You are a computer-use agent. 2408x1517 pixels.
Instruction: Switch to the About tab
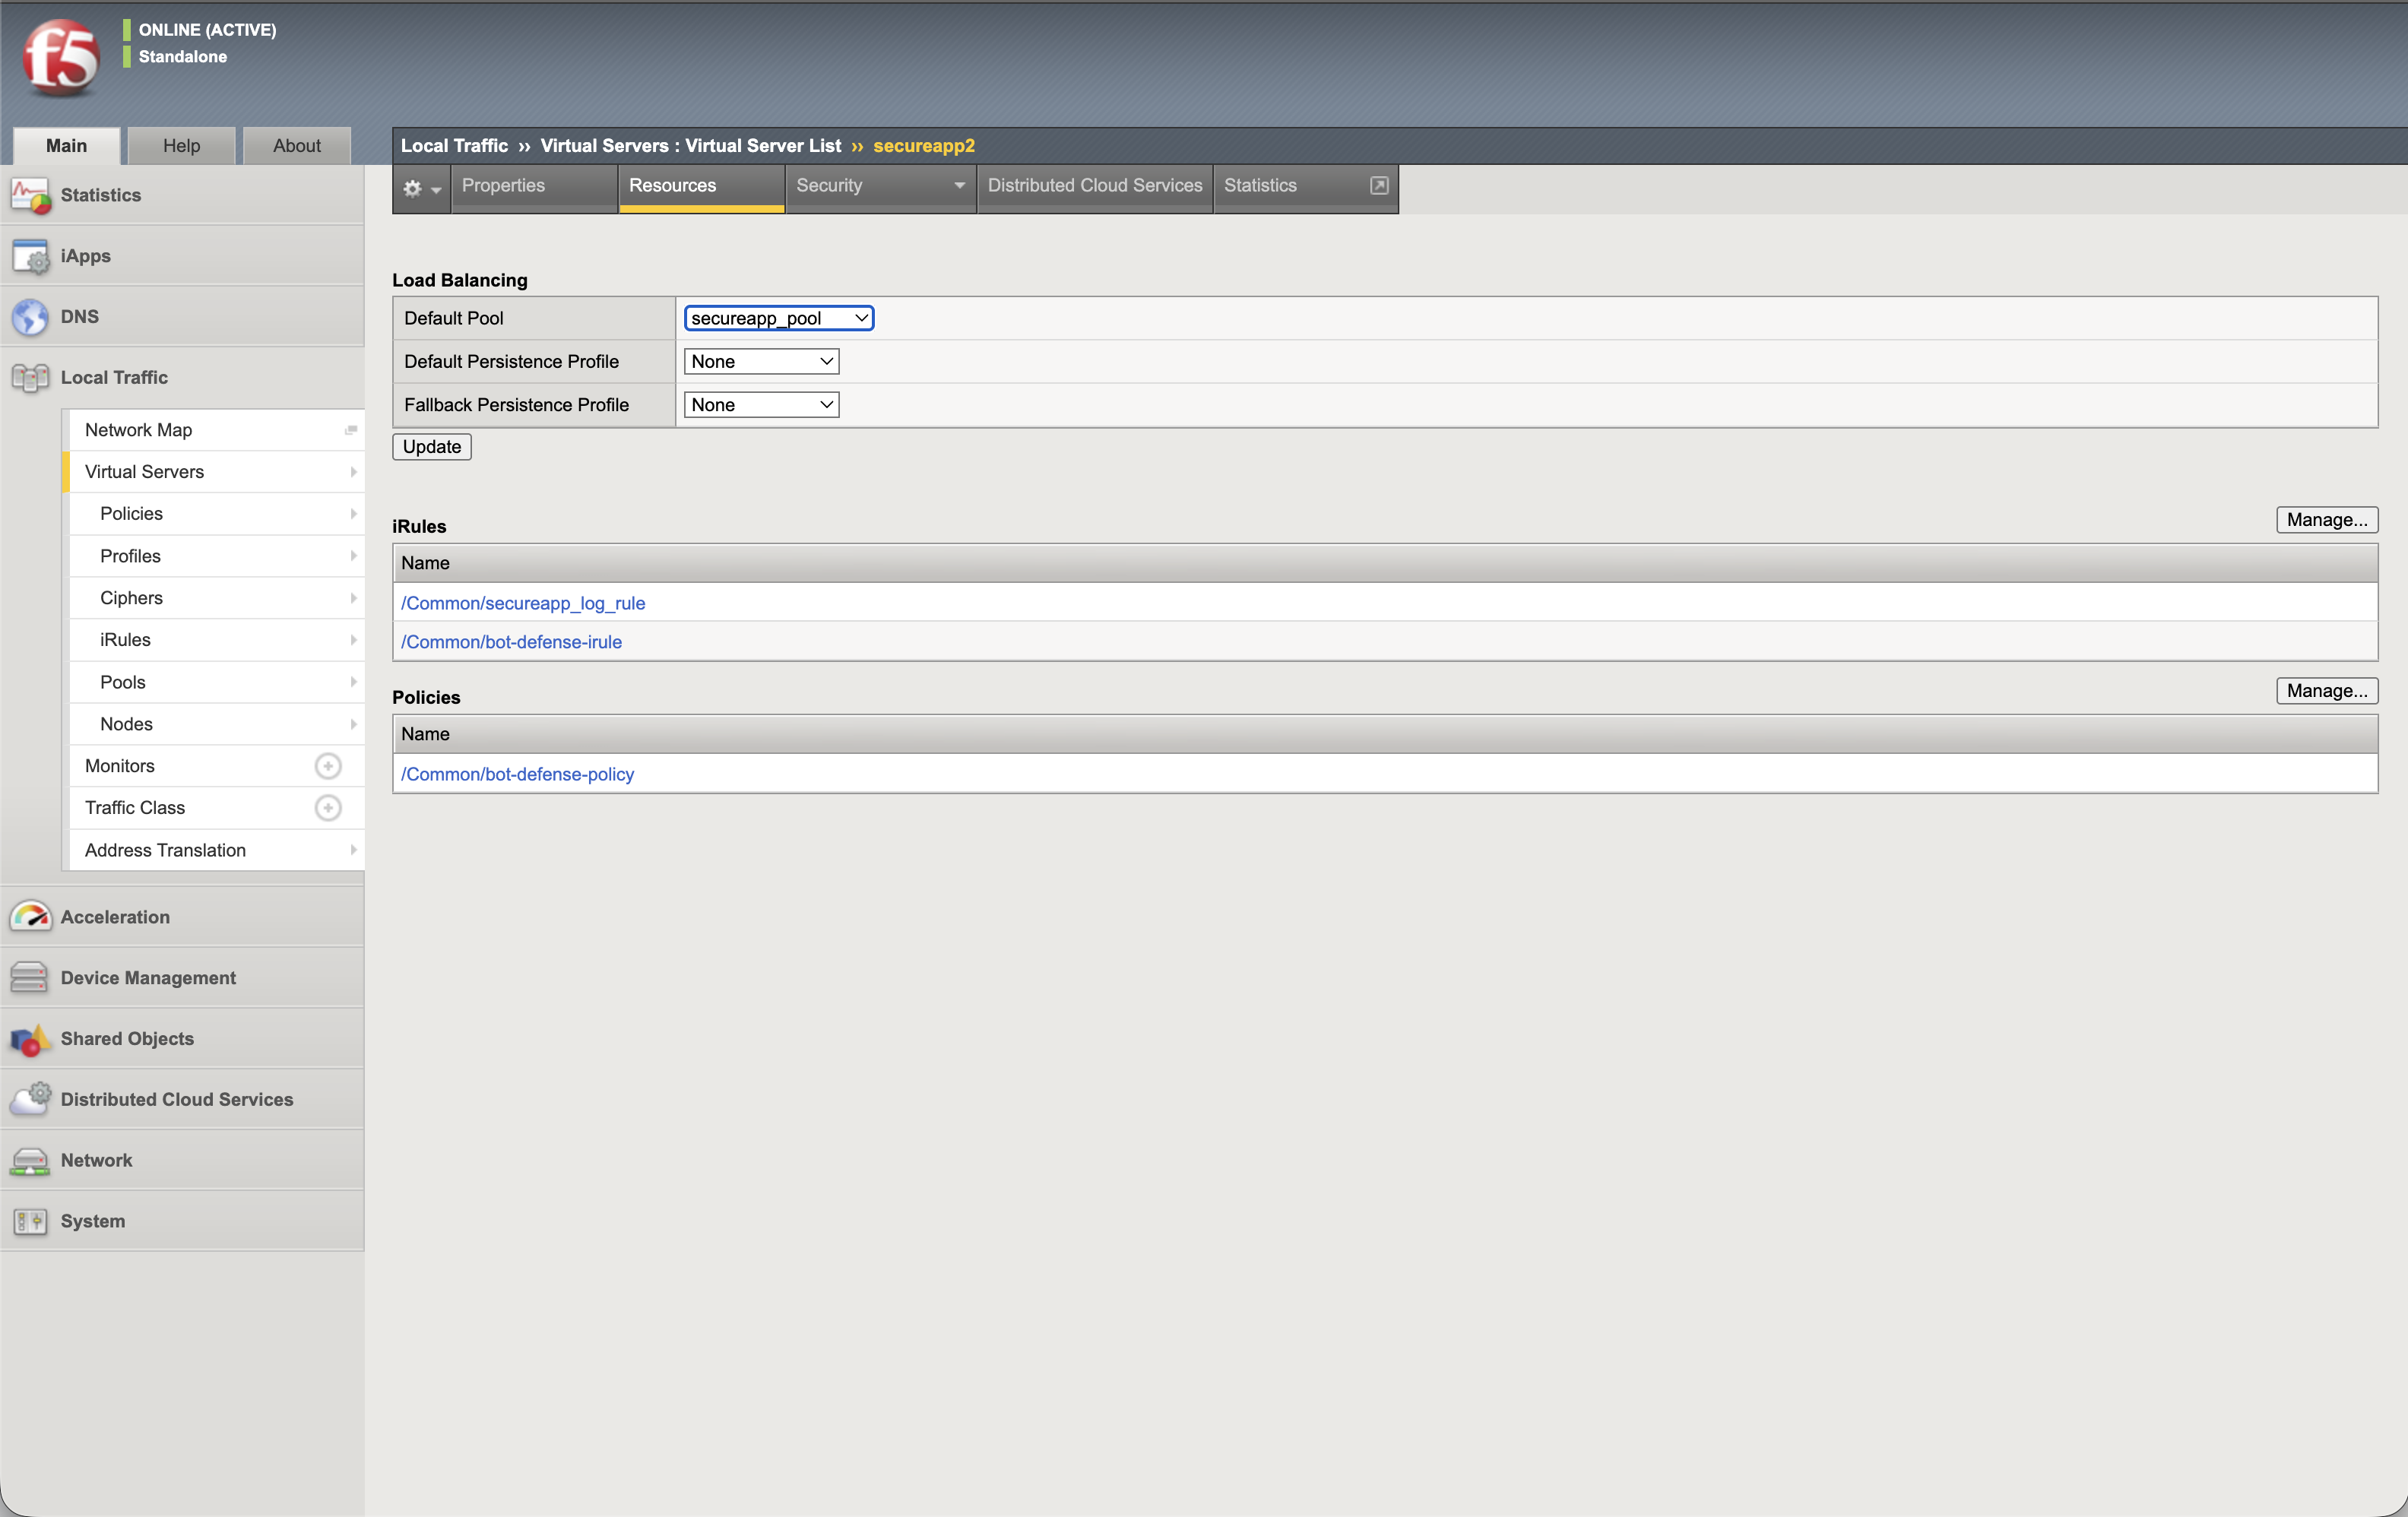tap(297, 146)
